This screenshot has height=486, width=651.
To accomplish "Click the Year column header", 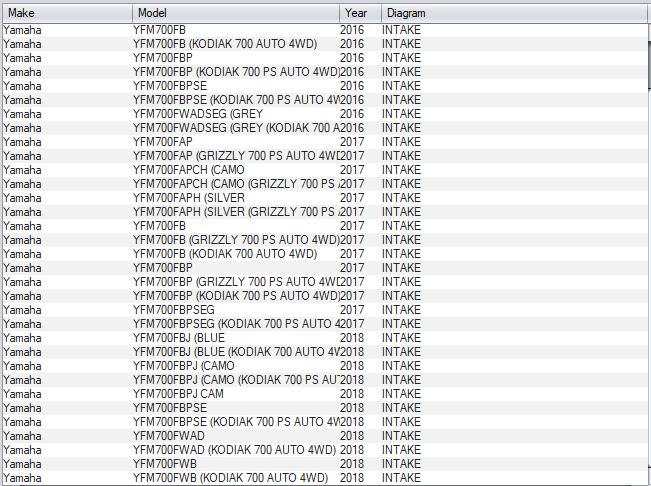I will [360, 13].
